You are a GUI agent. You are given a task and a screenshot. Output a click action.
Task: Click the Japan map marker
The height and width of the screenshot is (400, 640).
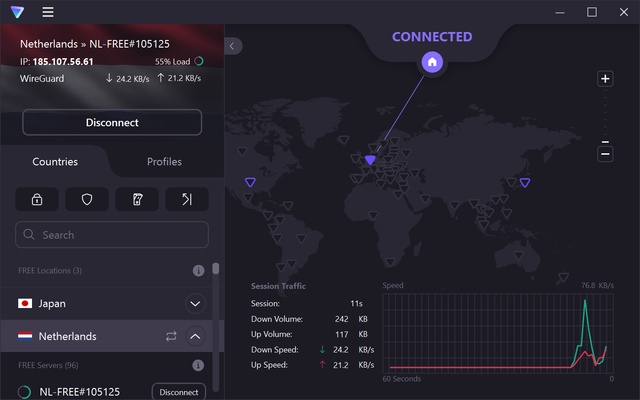[525, 182]
